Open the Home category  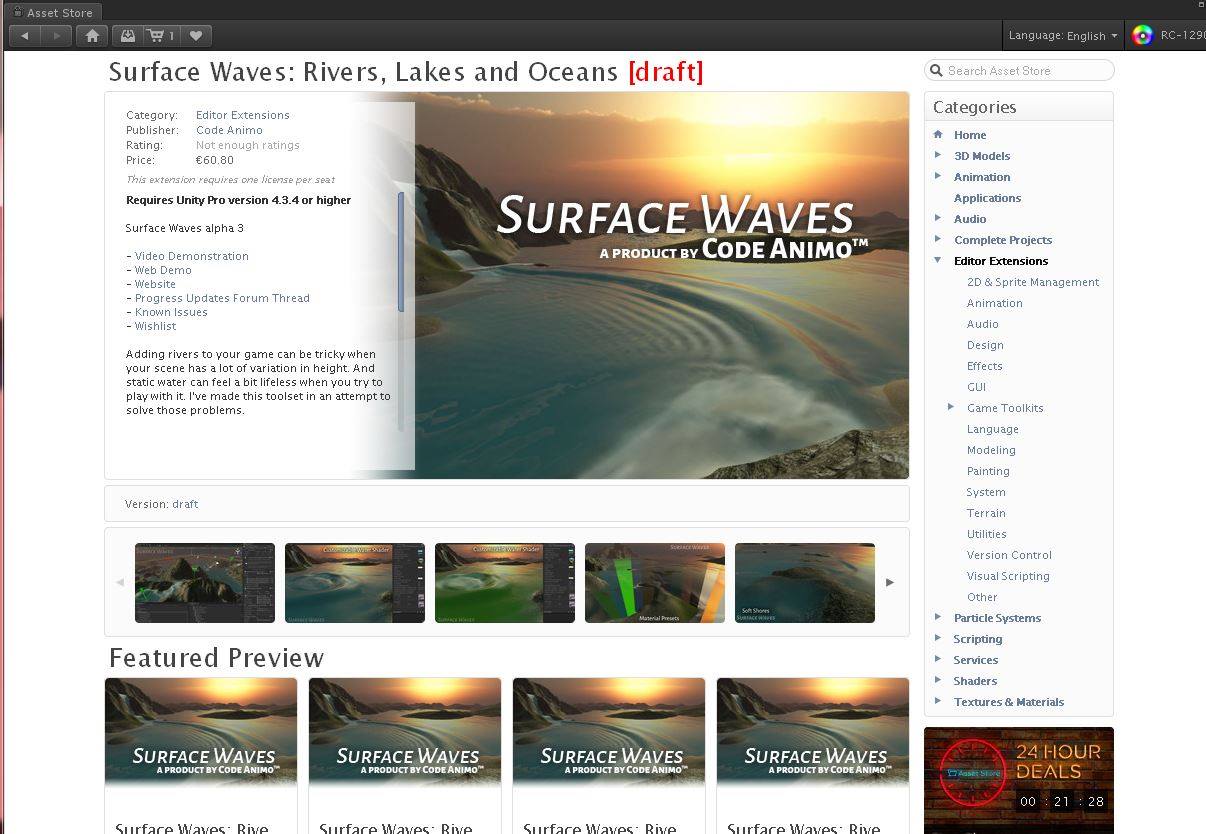pyautogui.click(x=970, y=135)
